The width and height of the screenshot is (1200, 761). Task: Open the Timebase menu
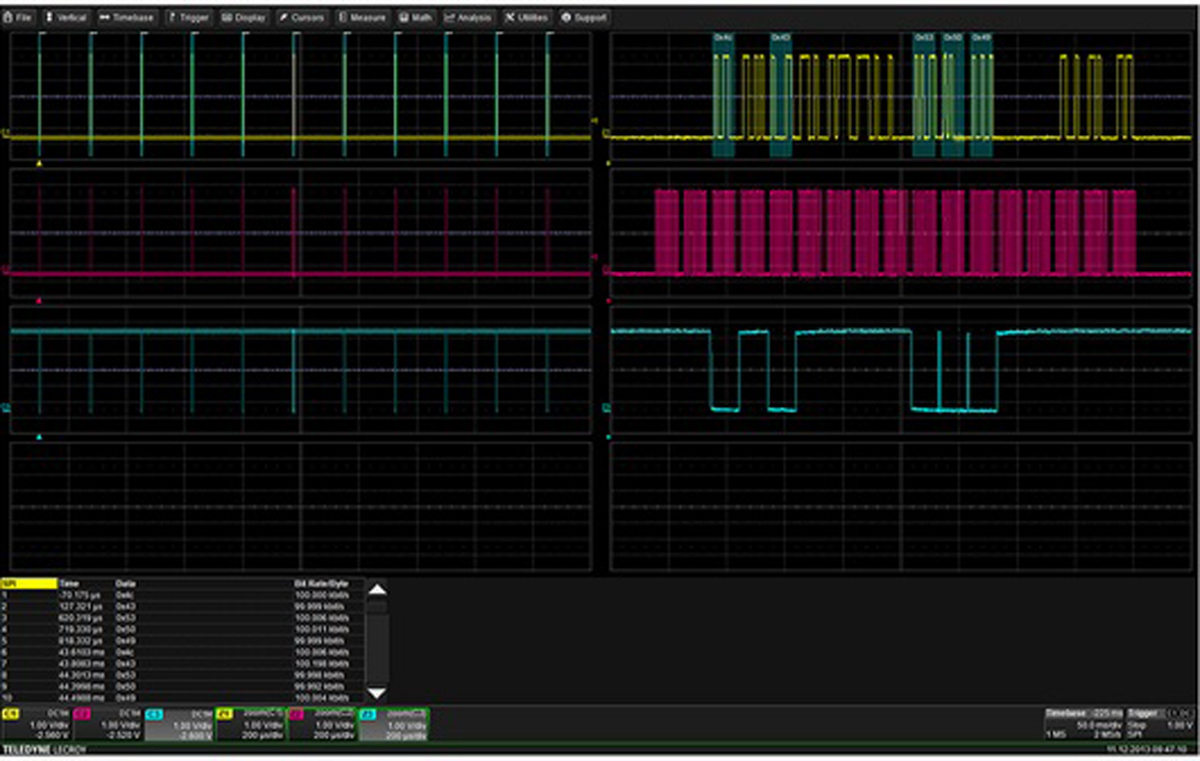tap(127, 17)
